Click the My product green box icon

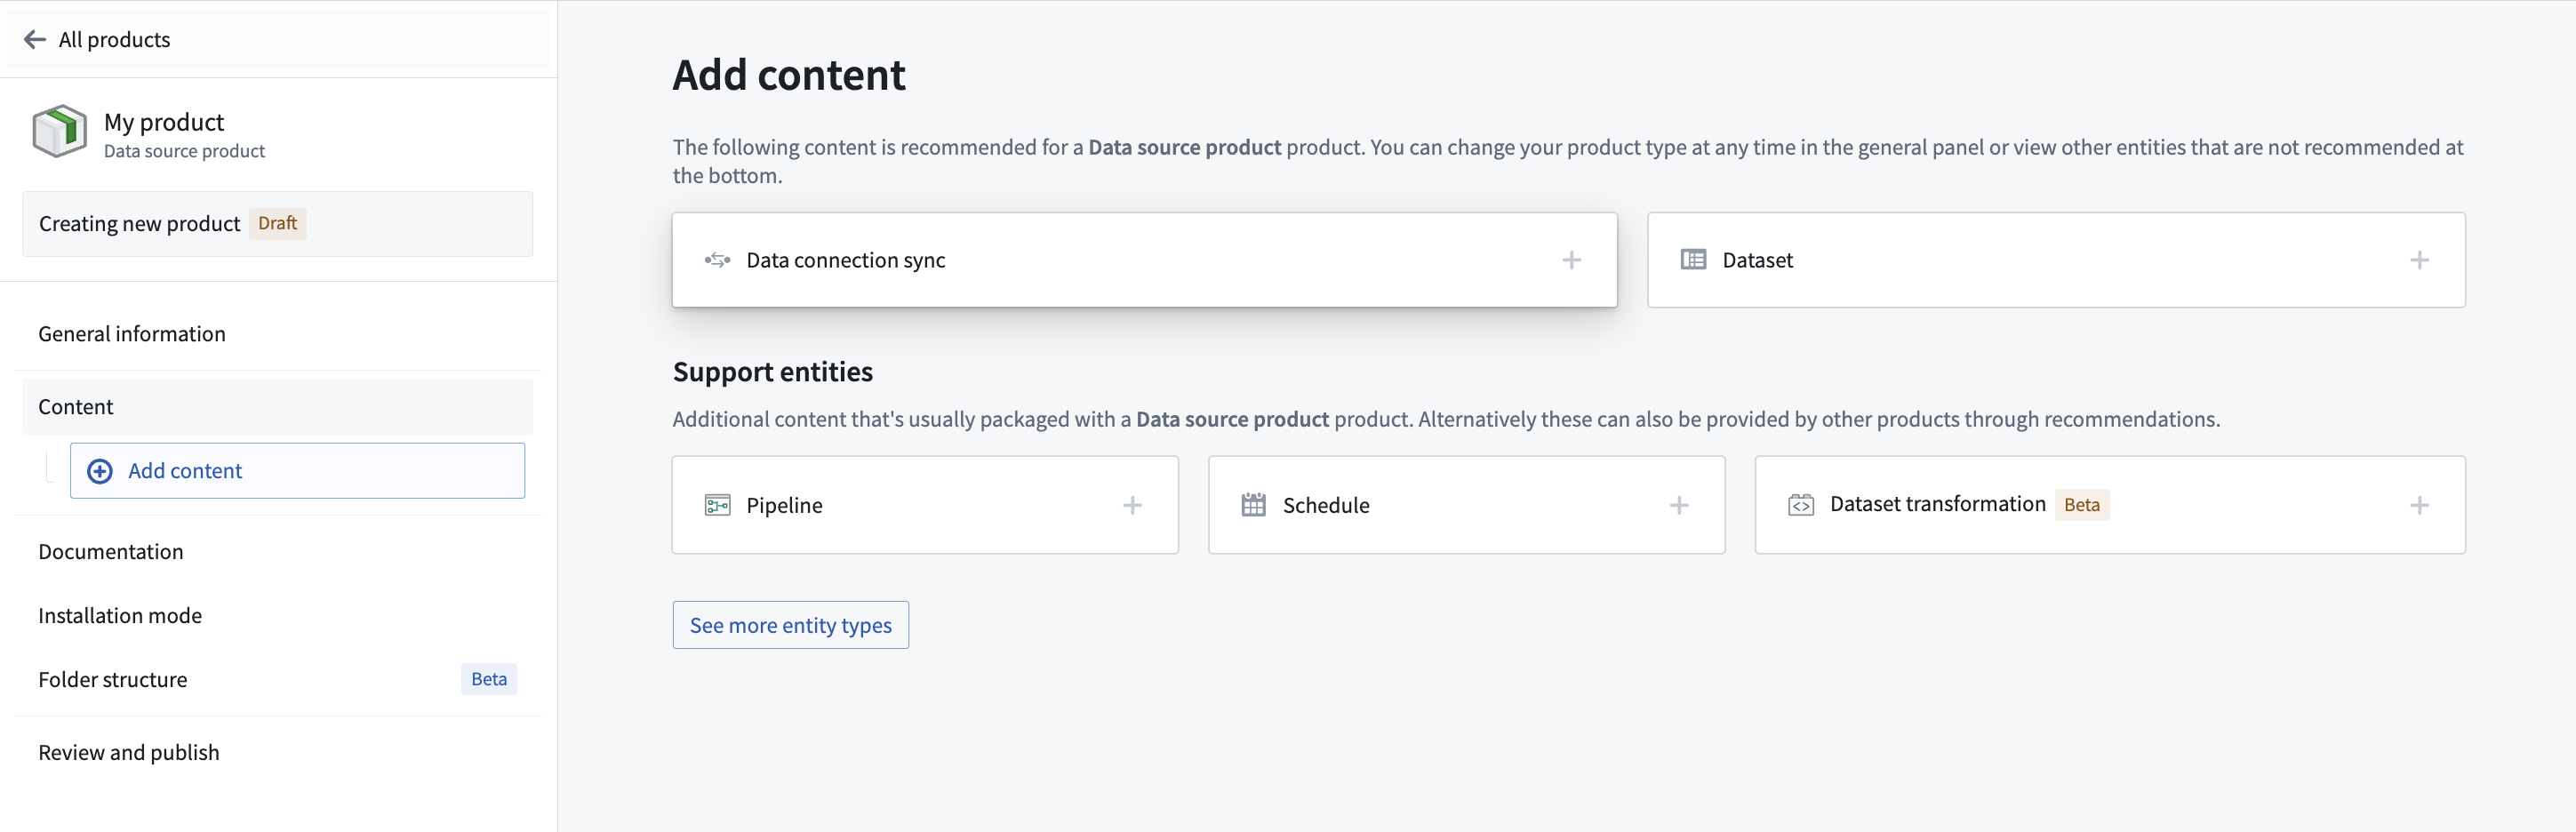pyautogui.click(x=60, y=131)
